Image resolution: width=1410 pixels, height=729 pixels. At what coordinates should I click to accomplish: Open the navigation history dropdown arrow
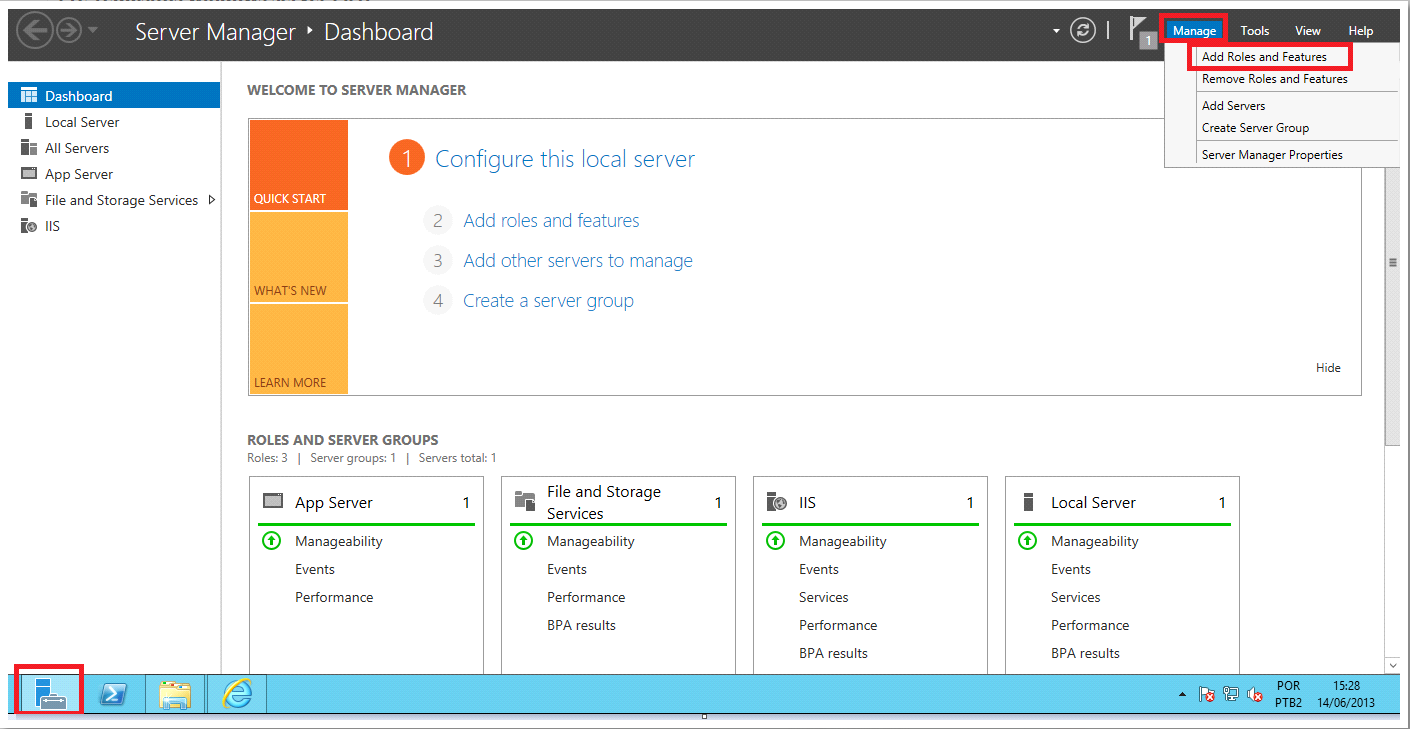tap(93, 31)
